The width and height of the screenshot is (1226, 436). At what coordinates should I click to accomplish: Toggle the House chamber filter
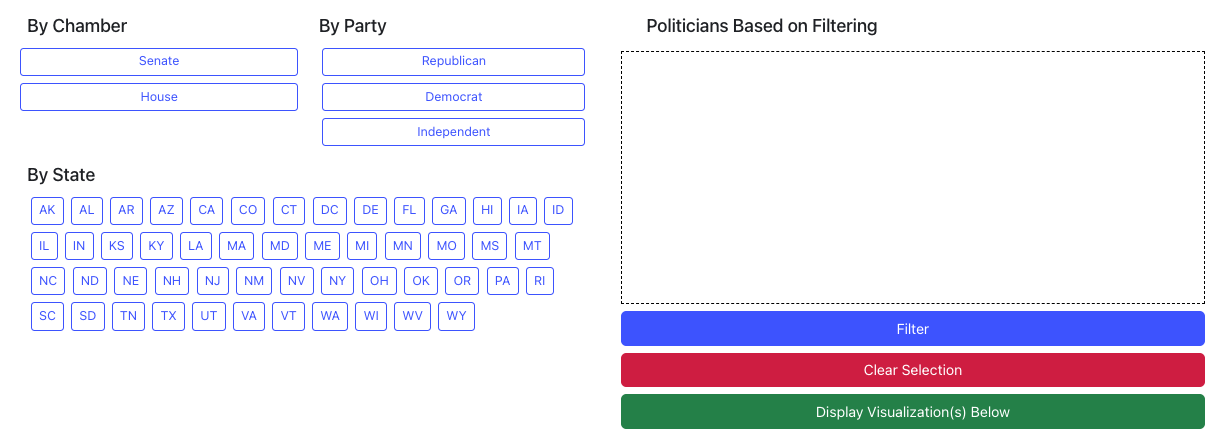pos(159,97)
